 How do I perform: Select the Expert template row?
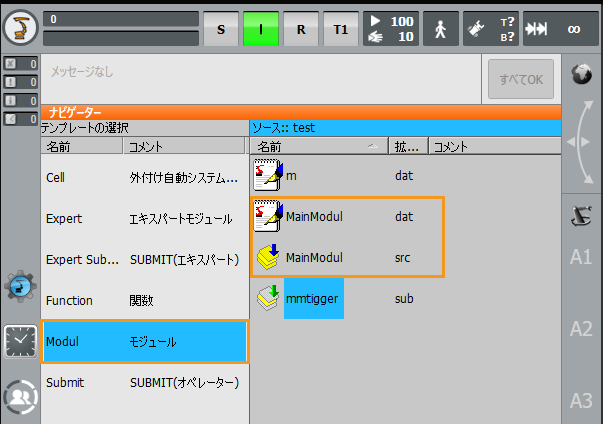(145, 219)
